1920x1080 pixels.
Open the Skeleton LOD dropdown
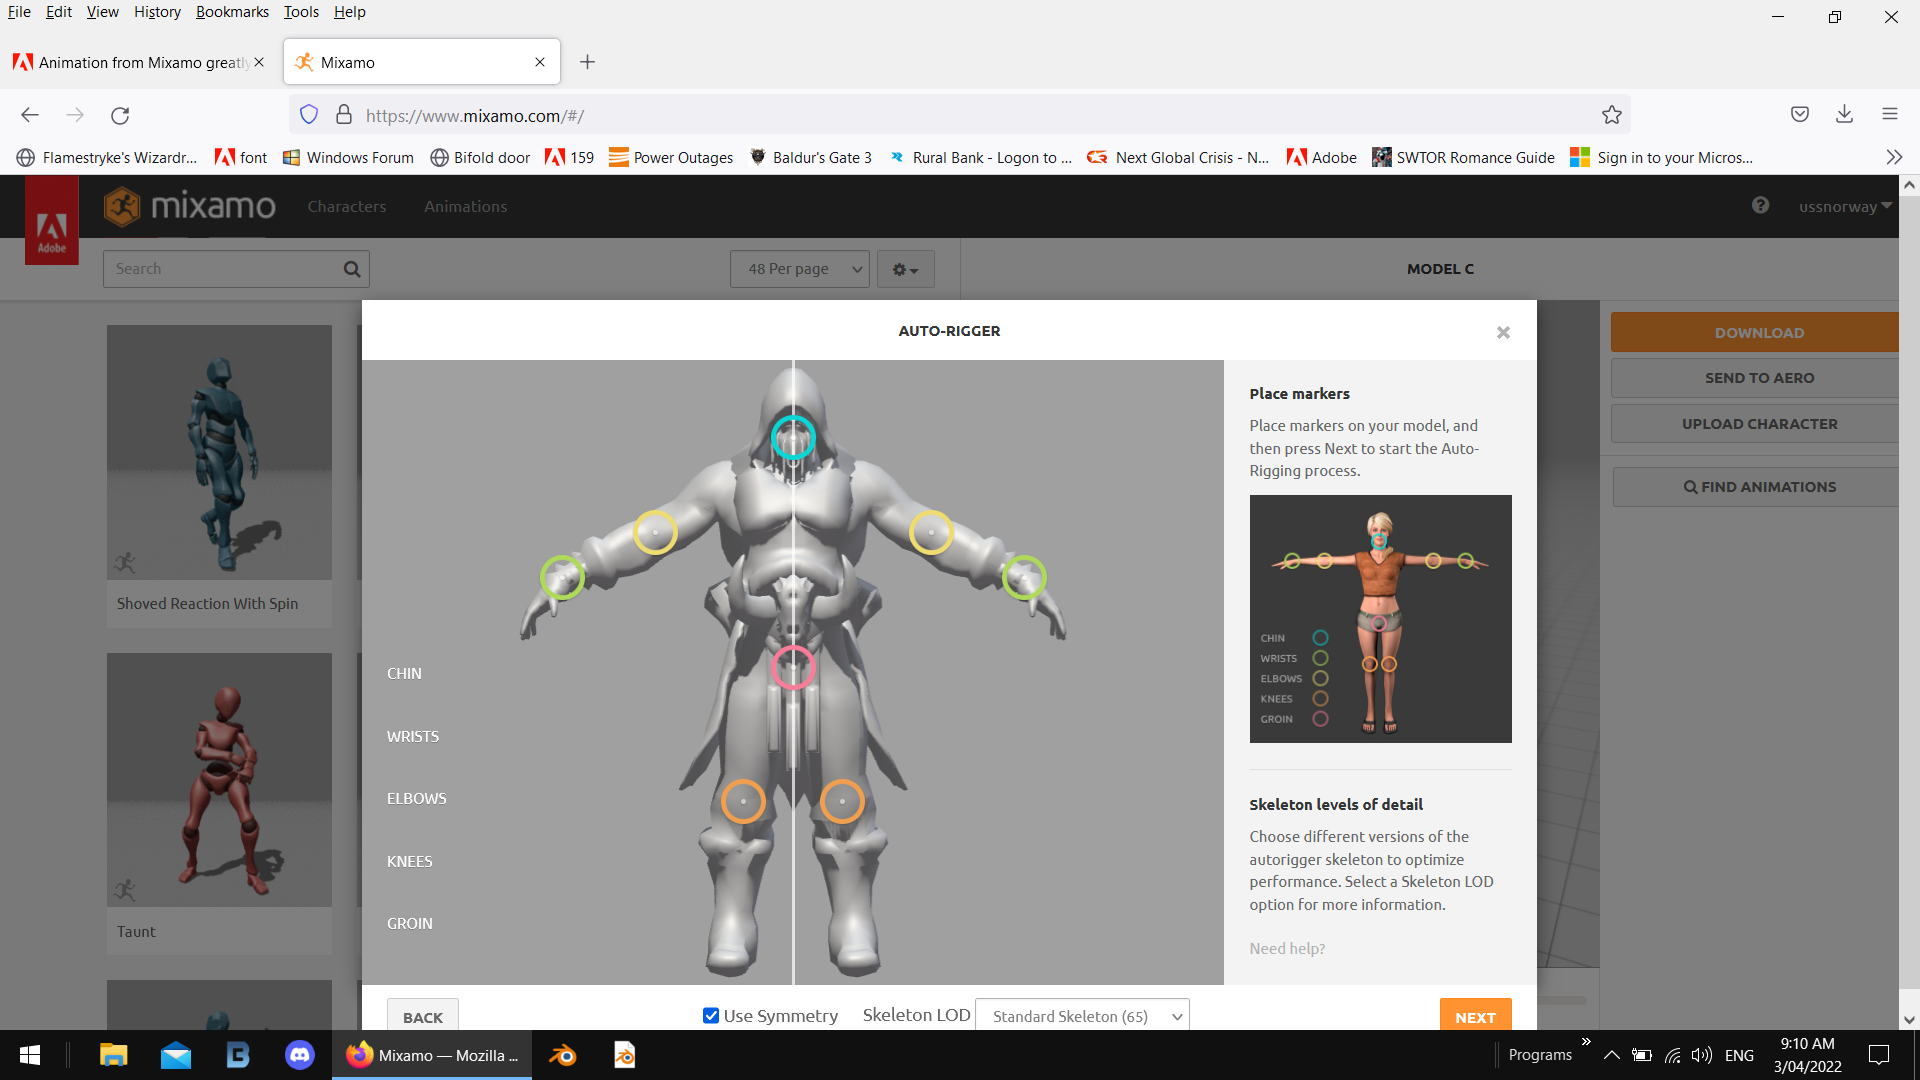[x=1082, y=1015]
